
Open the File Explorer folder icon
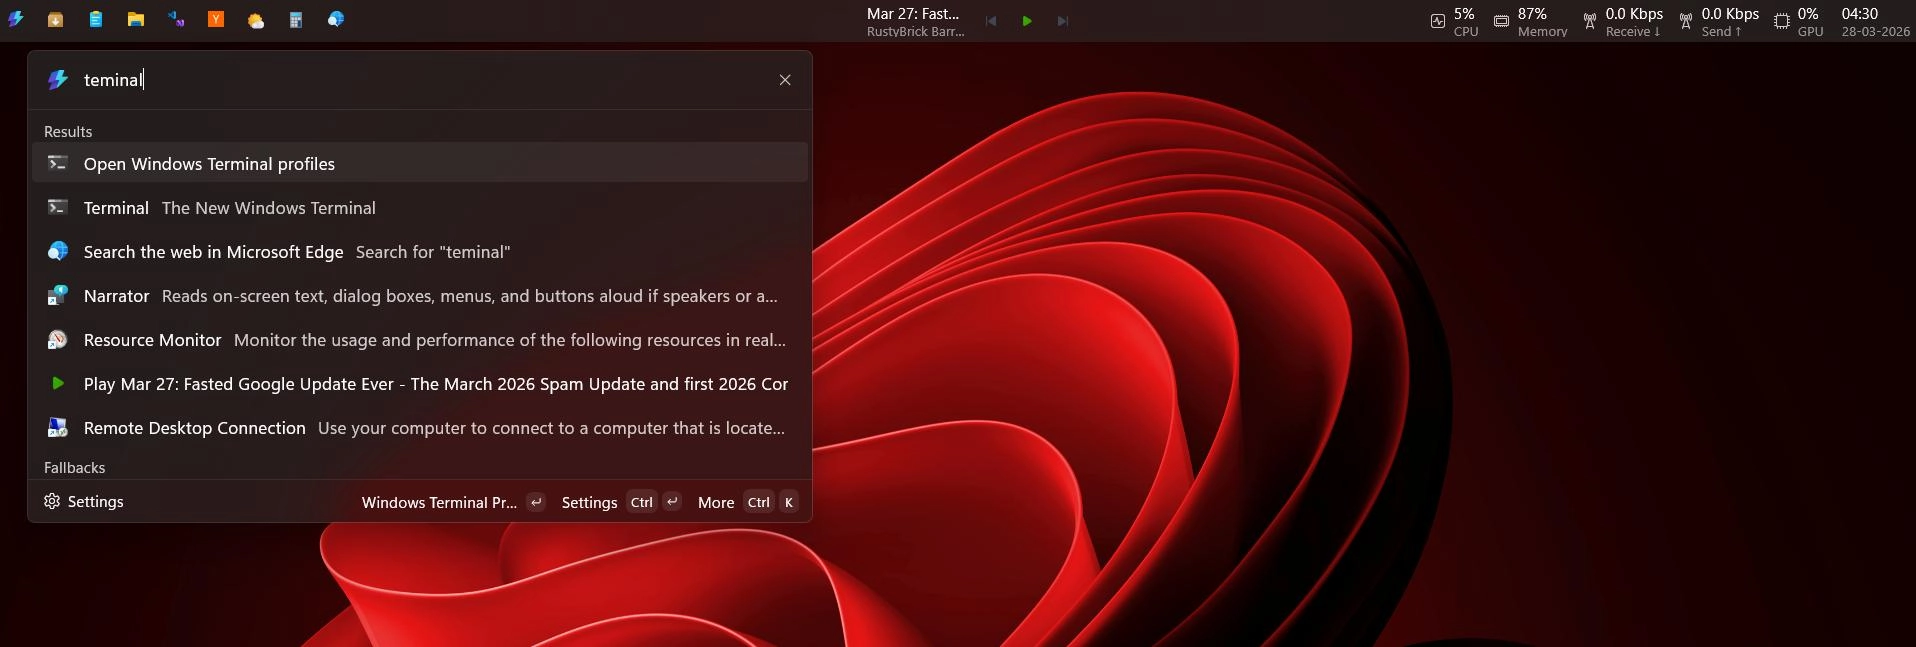click(136, 20)
